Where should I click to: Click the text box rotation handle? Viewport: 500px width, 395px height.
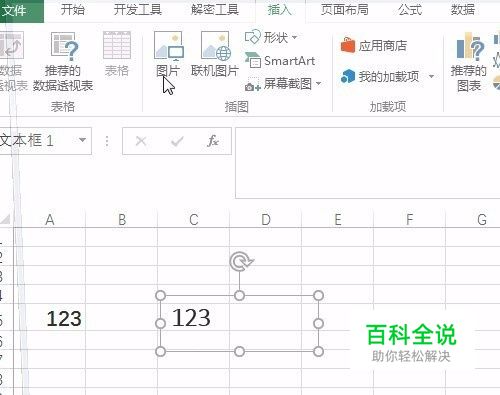(241, 261)
